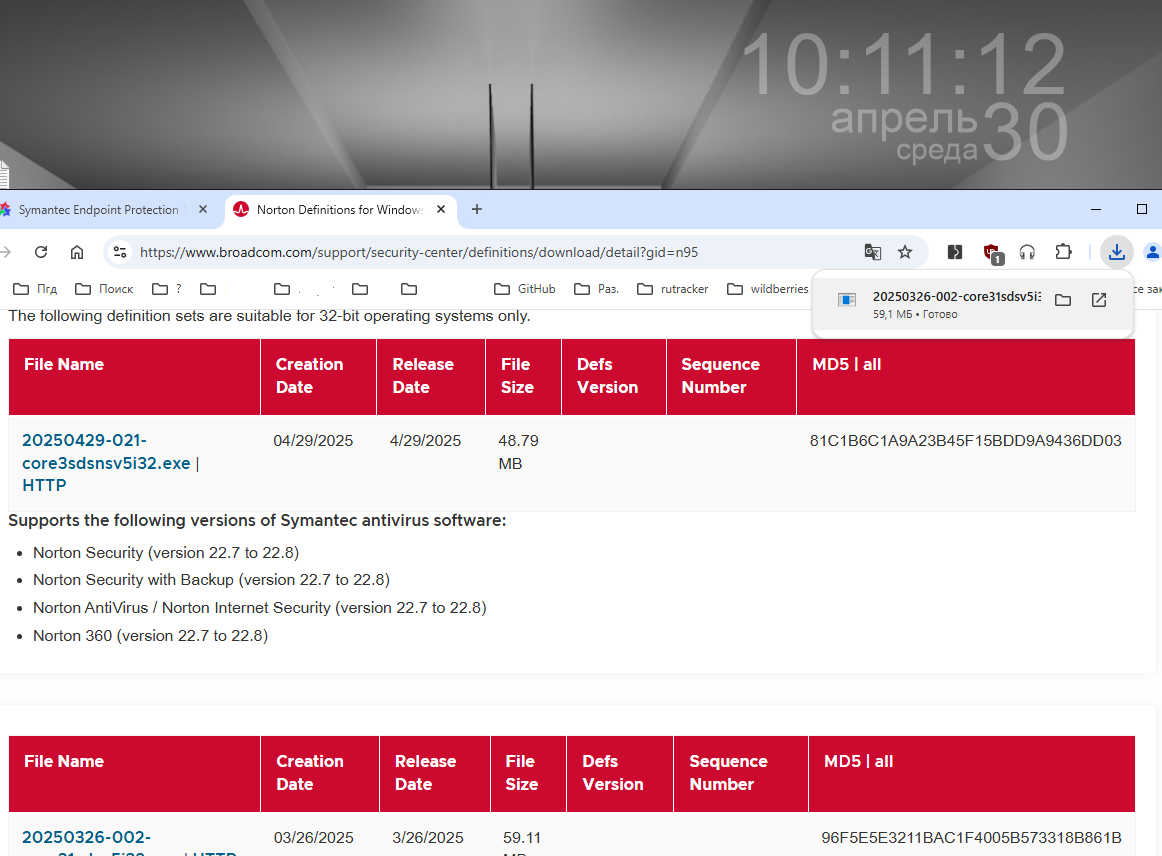The image size is (1162, 856).
Task: Click the 'all' link in first MD5 header
Action: coord(872,364)
